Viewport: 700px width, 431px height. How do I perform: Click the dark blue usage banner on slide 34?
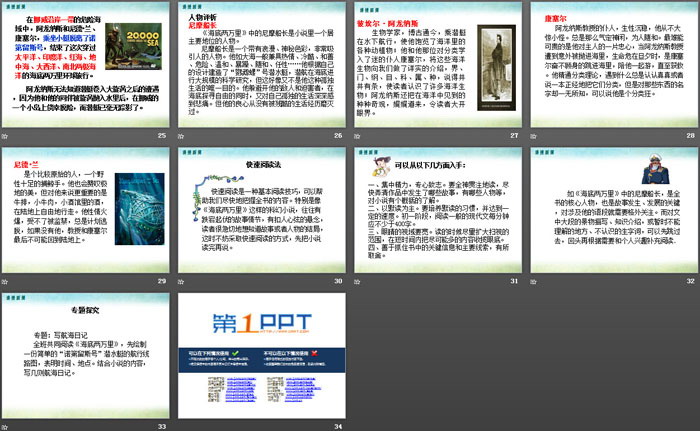[x=262, y=360]
